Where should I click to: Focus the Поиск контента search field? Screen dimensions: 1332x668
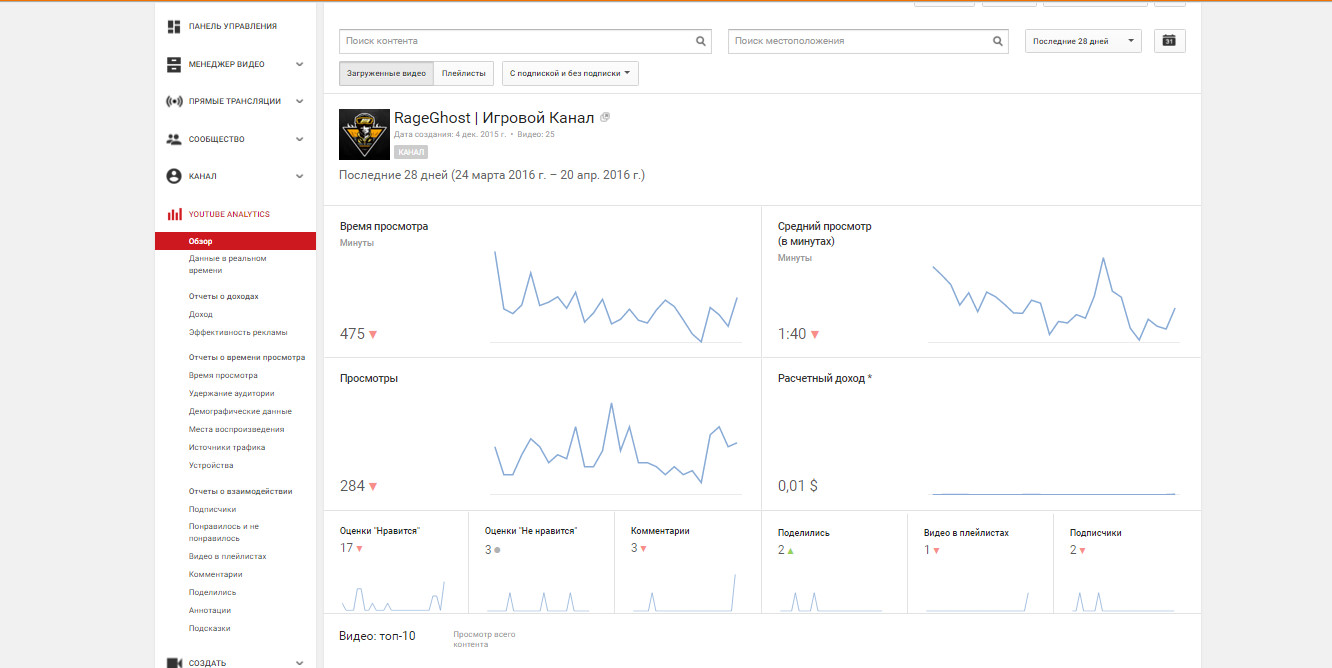click(525, 41)
